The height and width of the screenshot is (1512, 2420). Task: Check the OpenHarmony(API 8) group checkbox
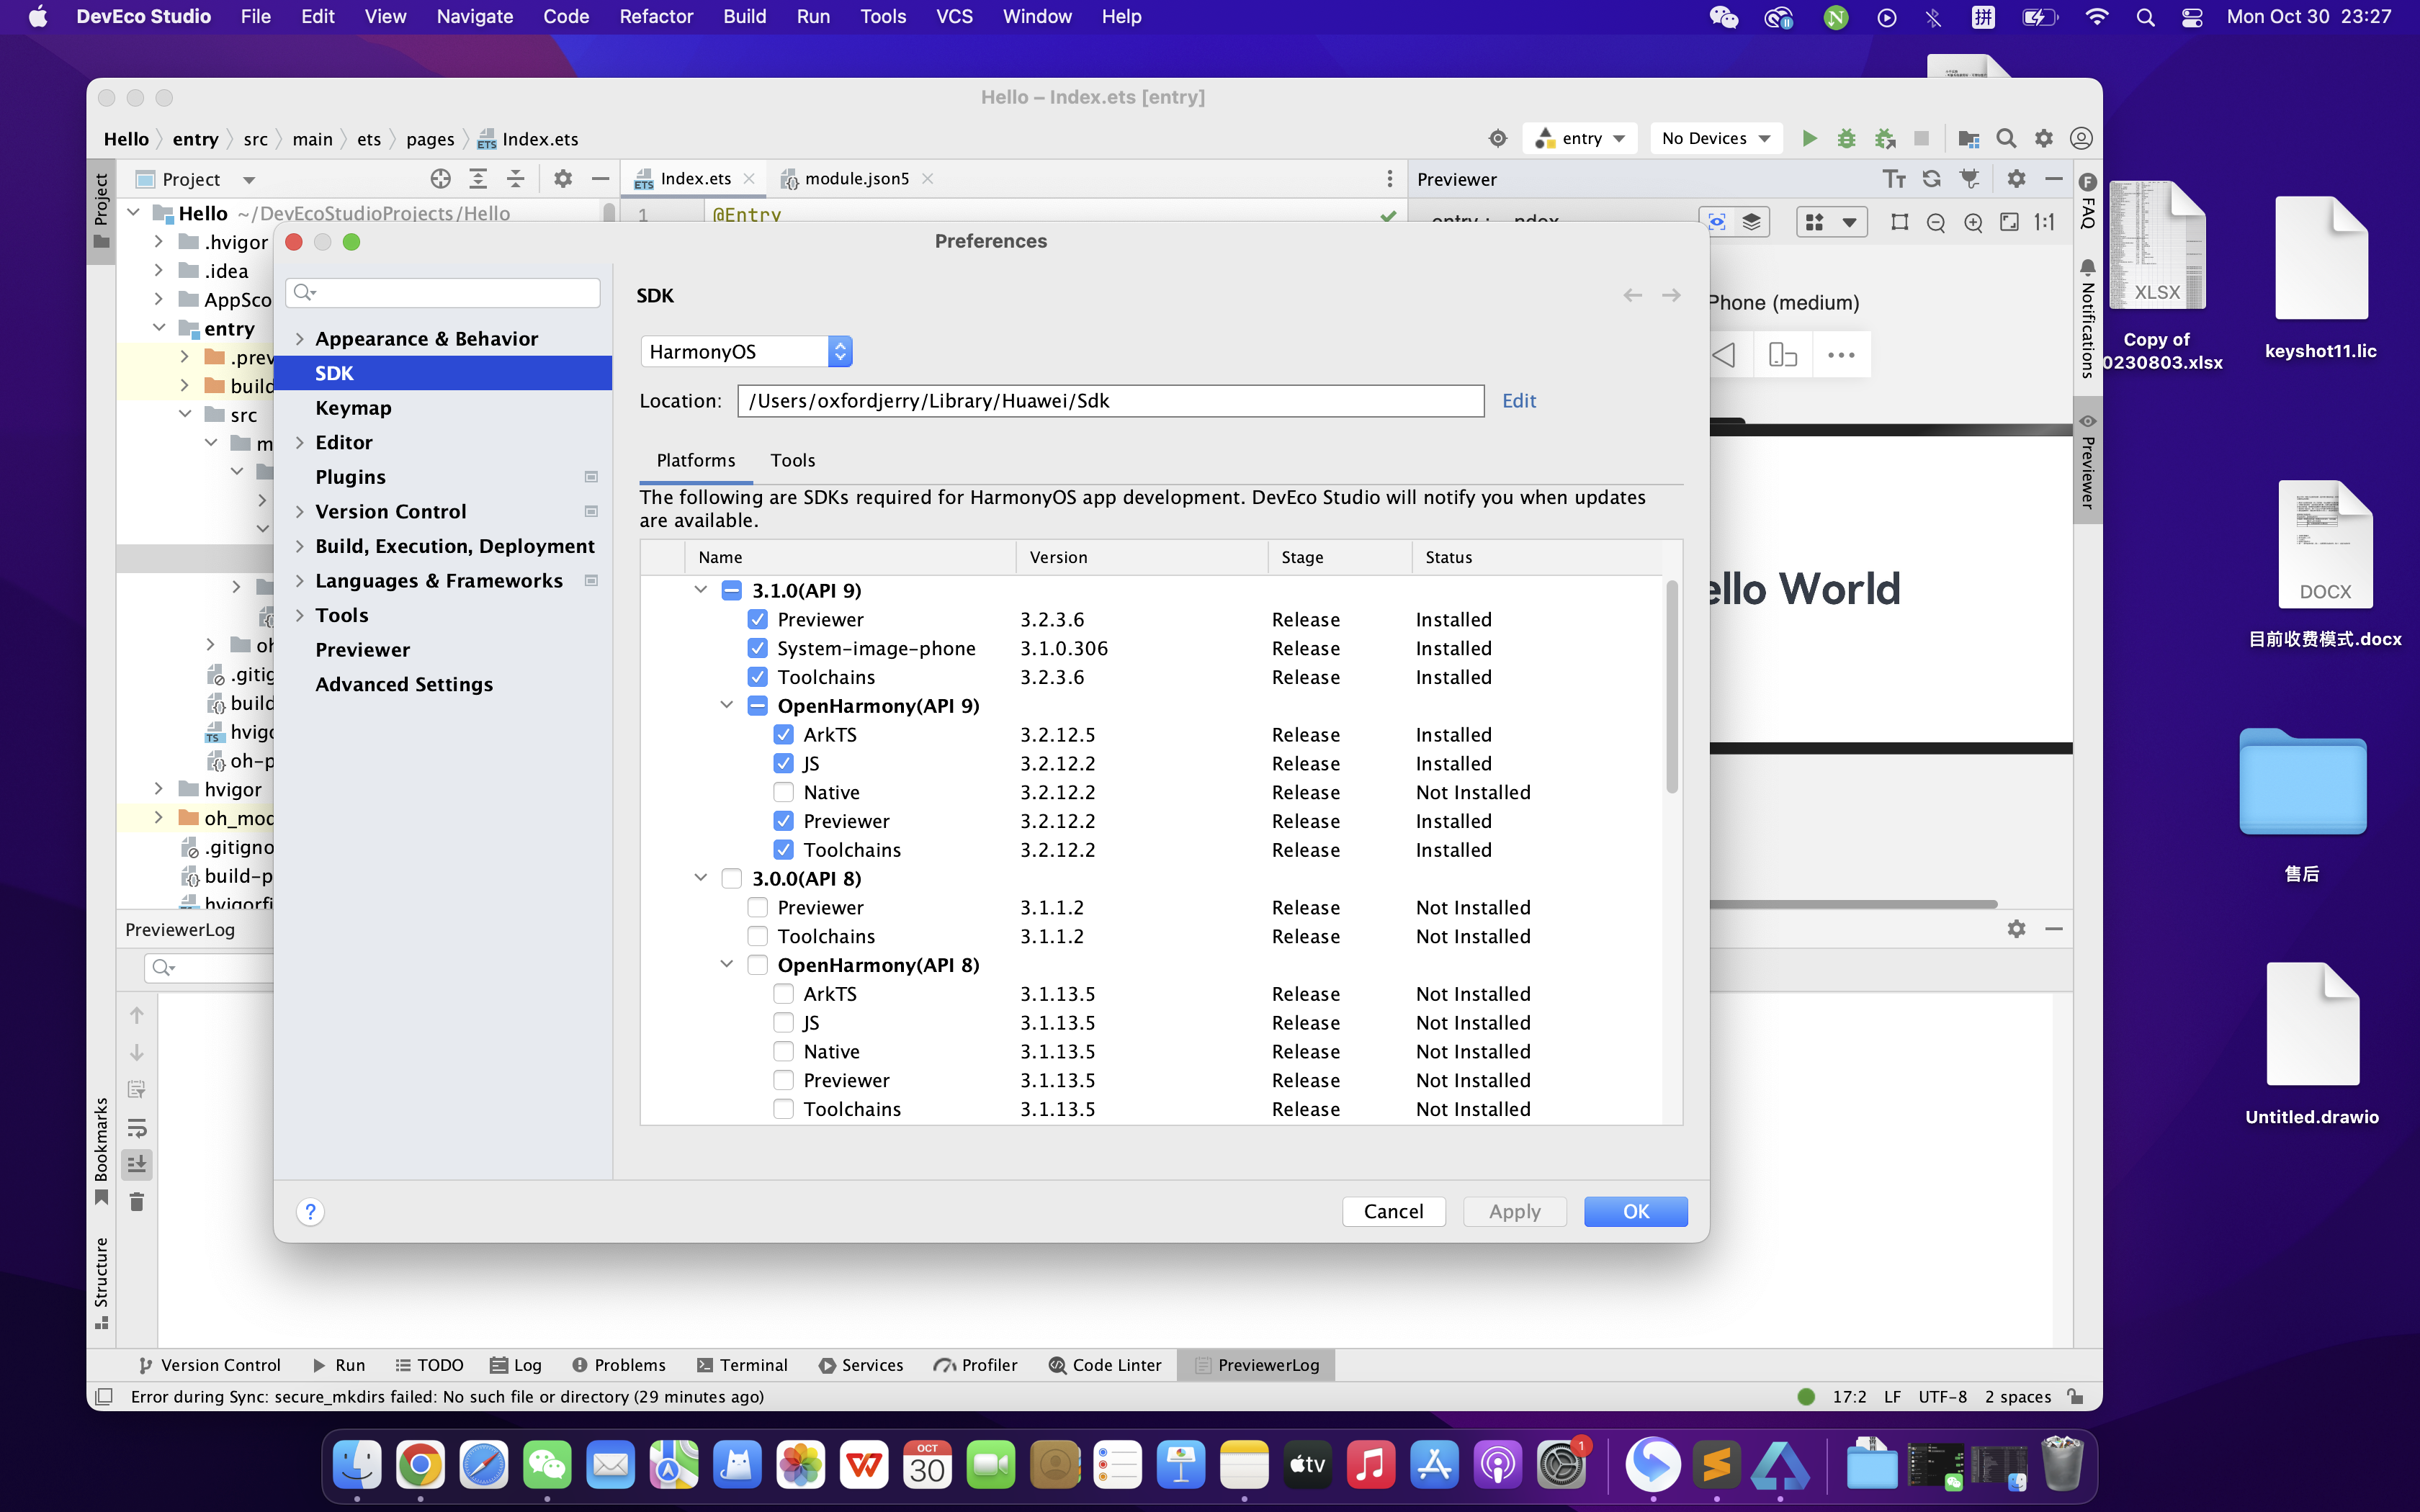tap(758, 965)
